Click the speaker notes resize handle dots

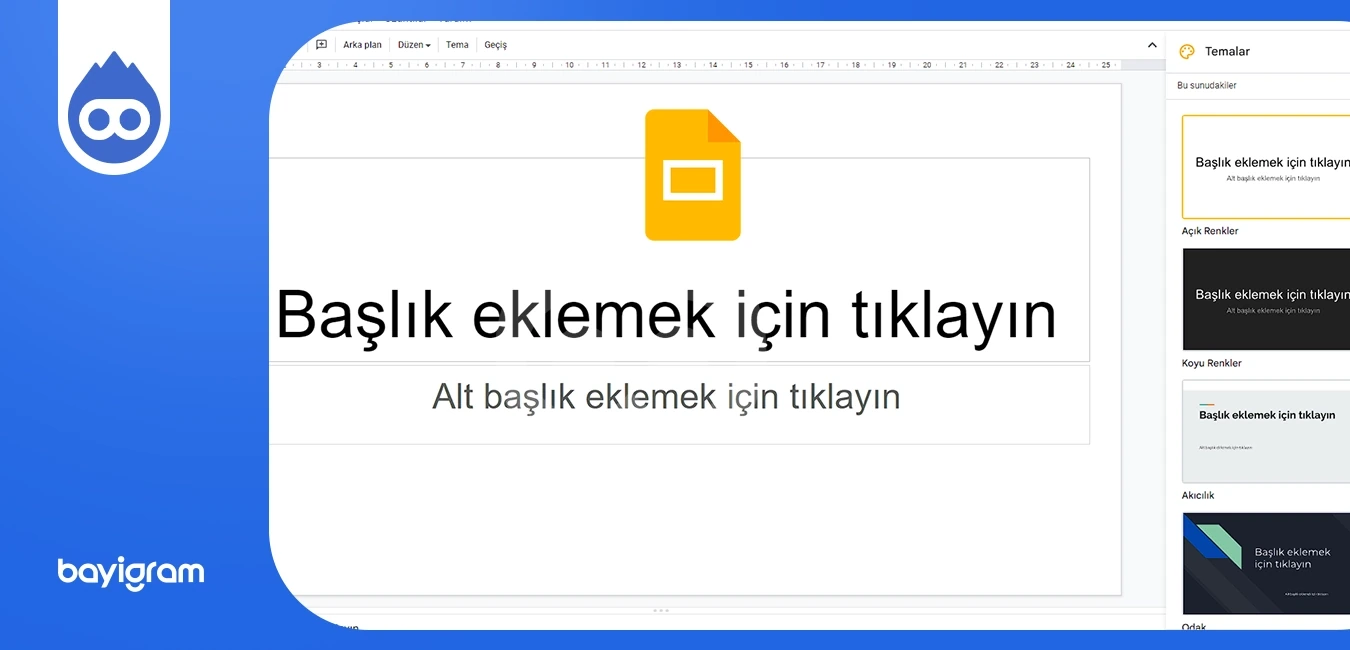661,609
